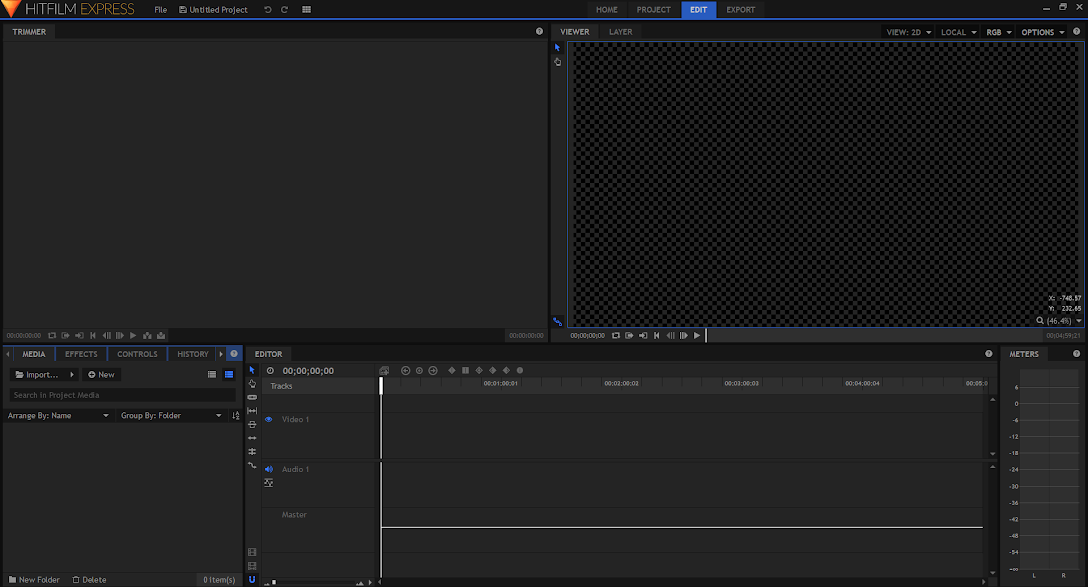The image size is (1088, 587).
Task: Hide the Video 1 track
Action: (x=268, y=420)
